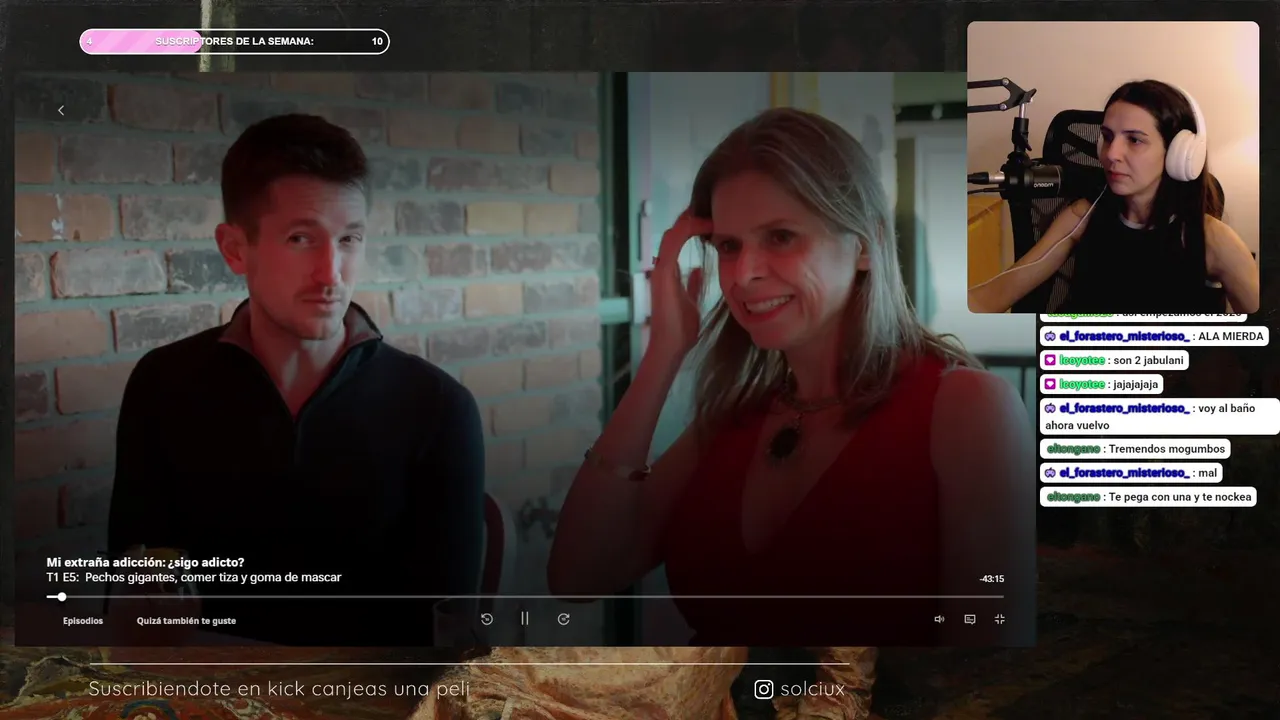The image size is (1280, 720).
Task: Click show title 'Mi extraña adicción: ¿sigo adicto?'
Action: tap(145, 562)
